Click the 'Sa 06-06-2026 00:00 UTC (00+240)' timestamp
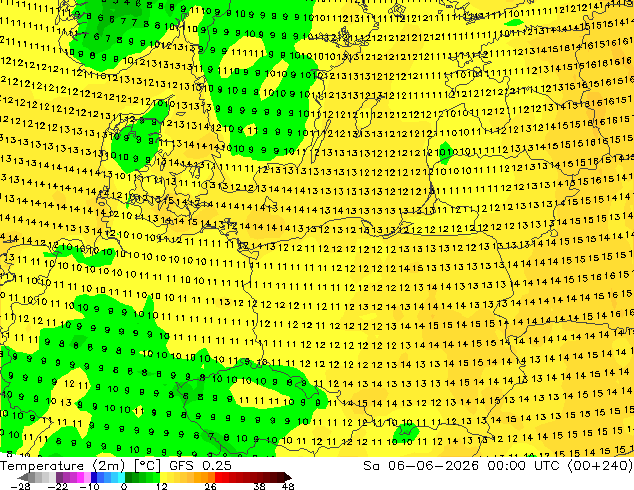 498,466
